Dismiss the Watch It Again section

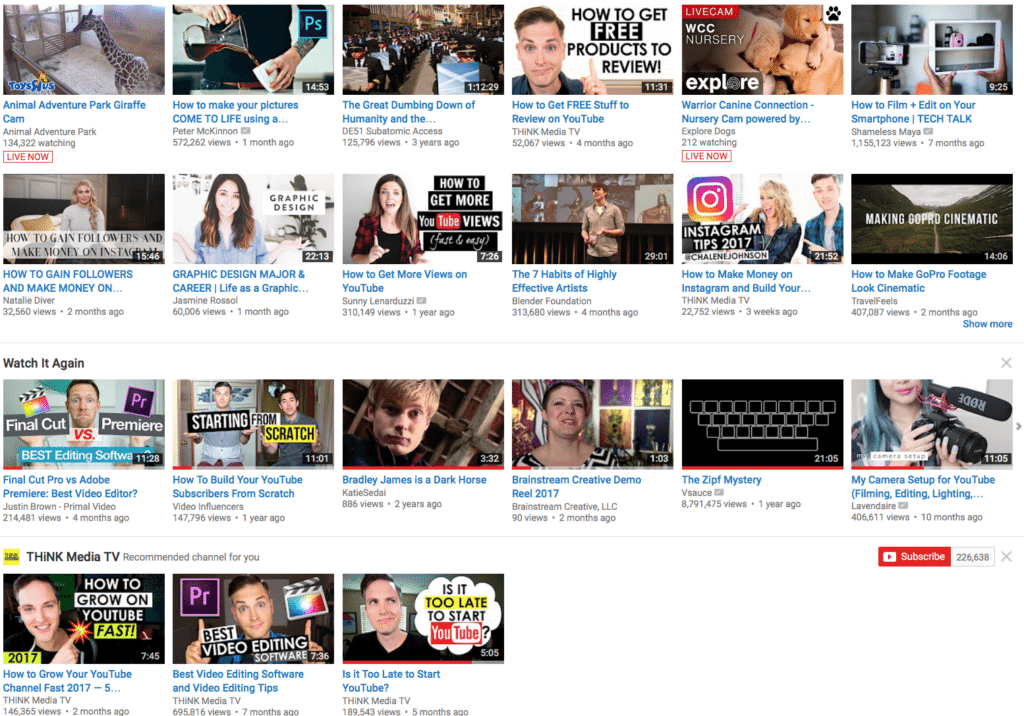(x=1006, y=363)
